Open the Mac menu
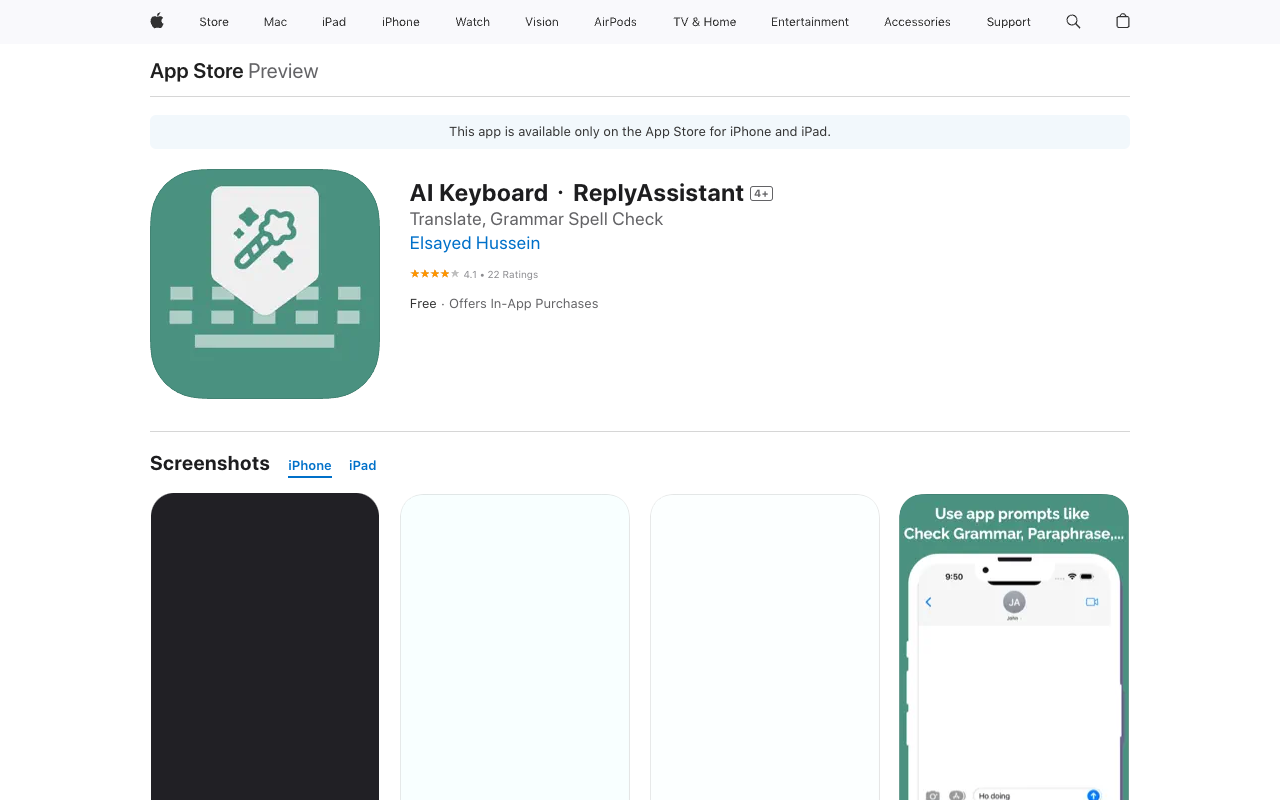Image resolution: width=1280 pixels, height=800 pixels. click(275, 22)
